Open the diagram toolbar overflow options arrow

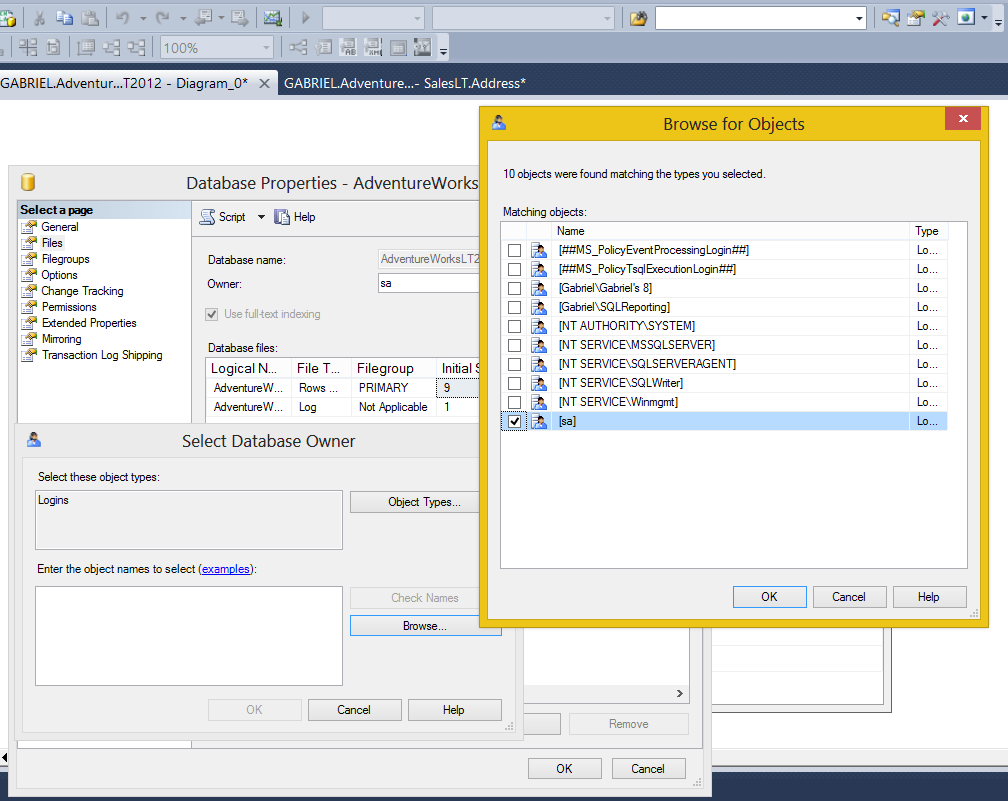(443, 50)
